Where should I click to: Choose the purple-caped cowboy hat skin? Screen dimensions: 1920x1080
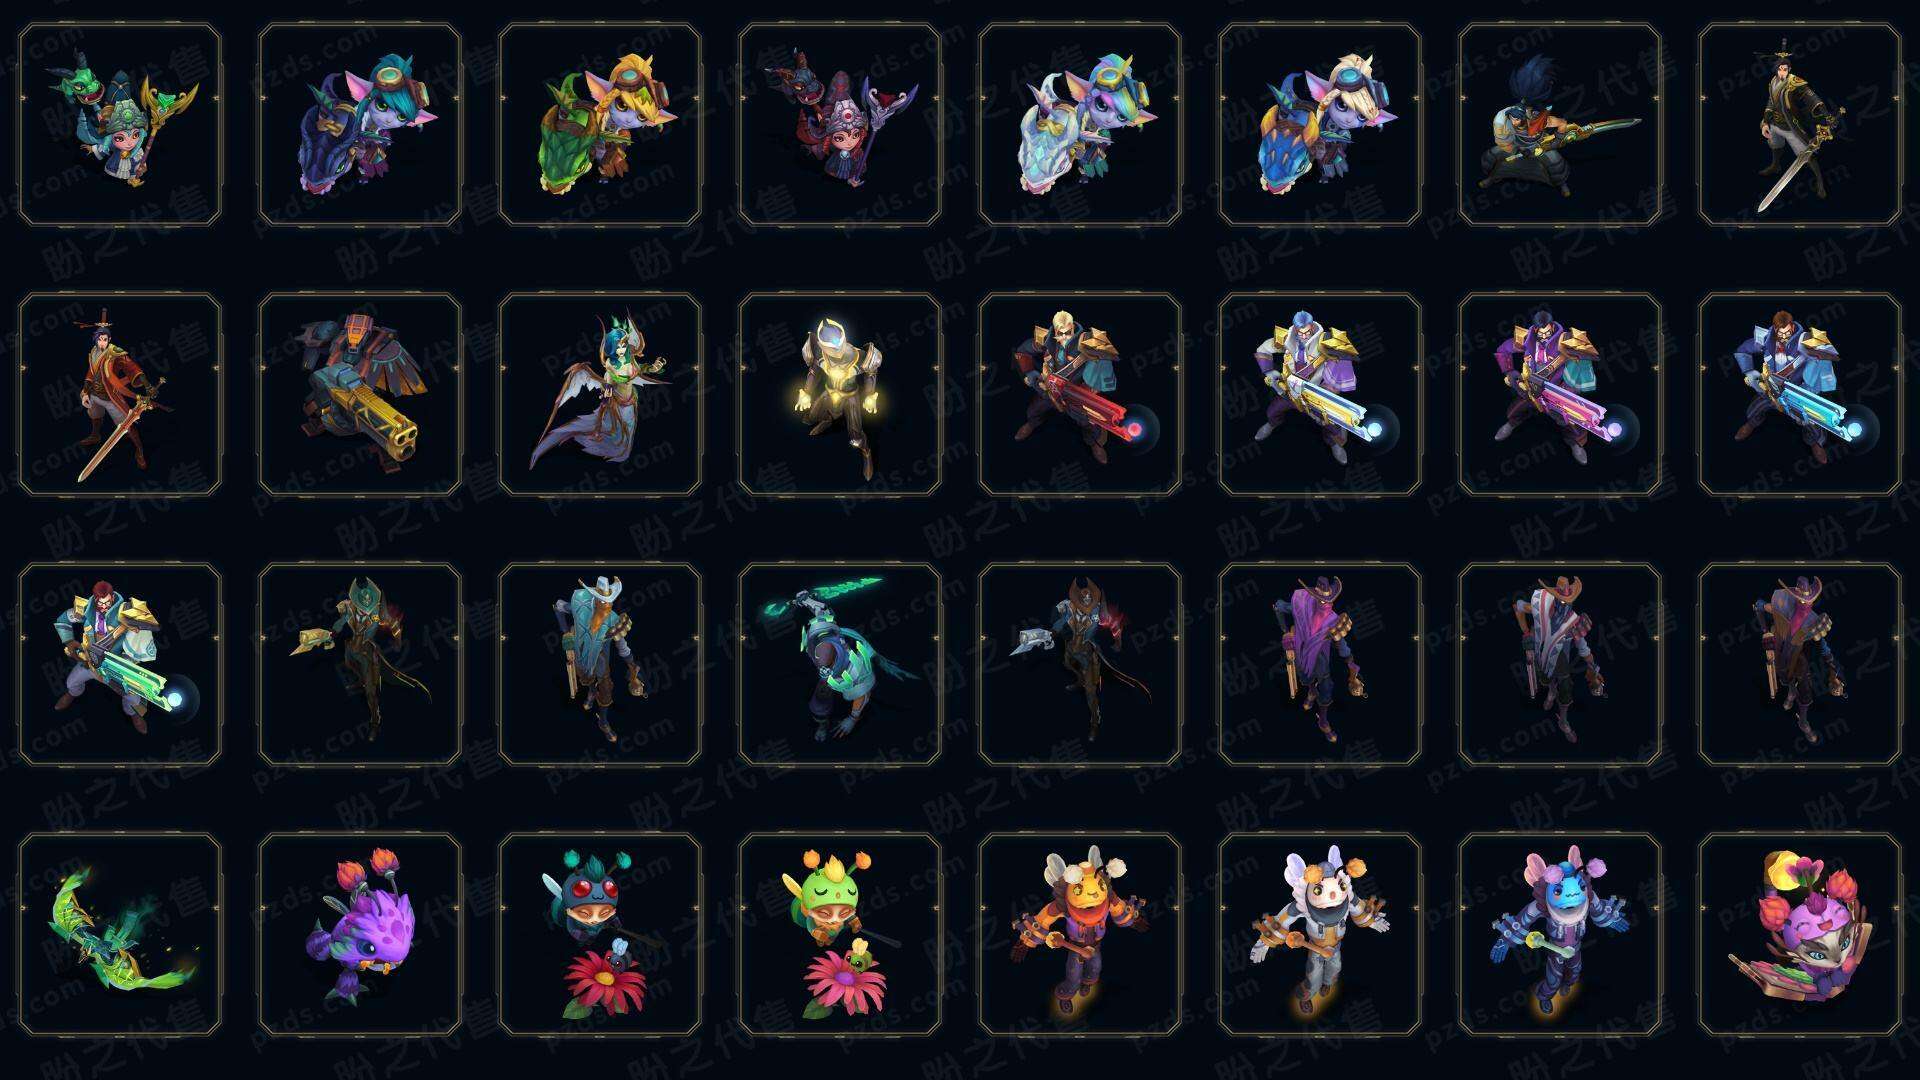click(1320, 665)
